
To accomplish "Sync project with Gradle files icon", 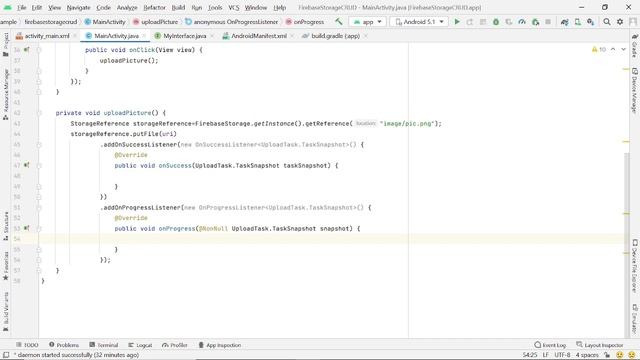I will click(x=564, y=22).
